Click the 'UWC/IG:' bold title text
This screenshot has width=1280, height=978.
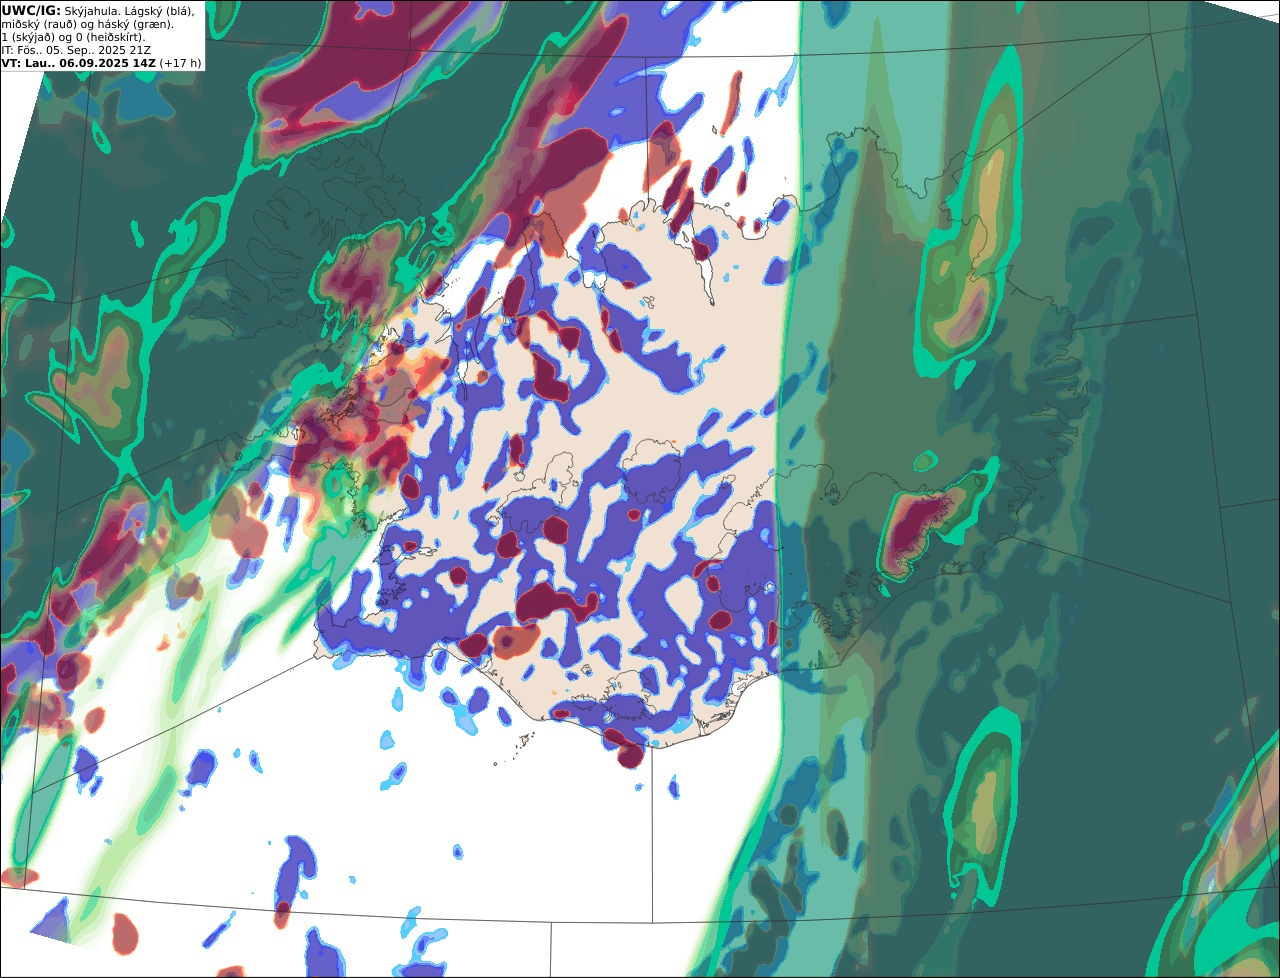point(31,11)
